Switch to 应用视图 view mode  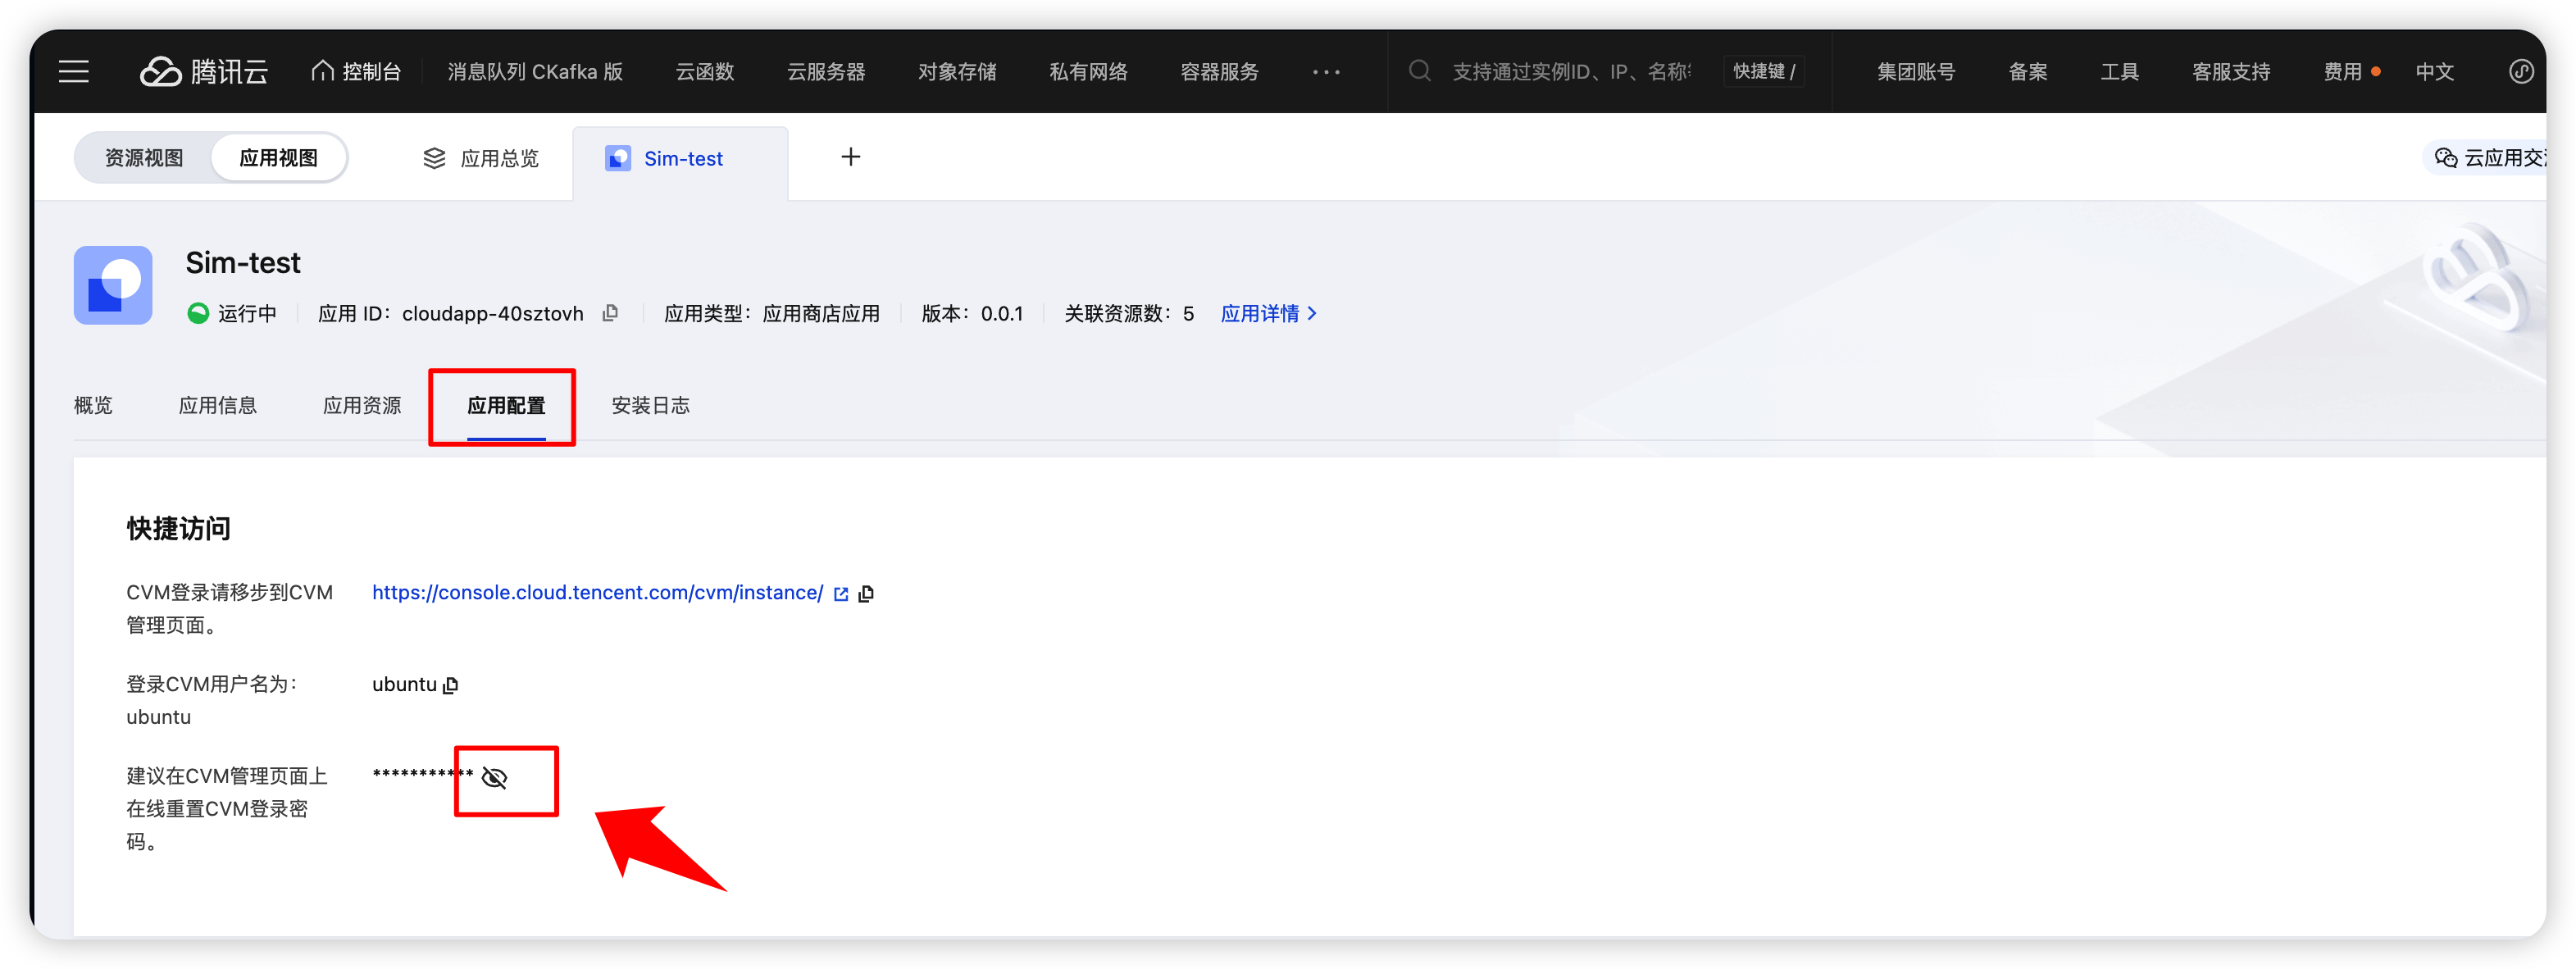278,158
